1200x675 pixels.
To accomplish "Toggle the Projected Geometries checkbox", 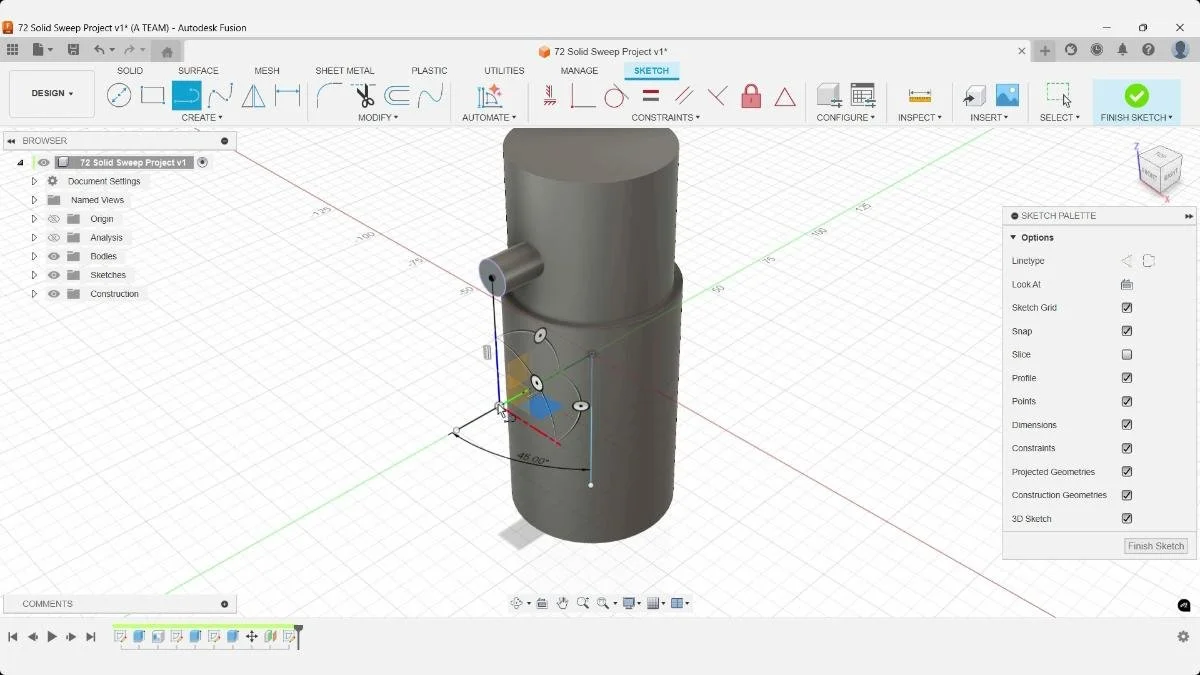I will pyautogui.click(x=1127, y=472).
